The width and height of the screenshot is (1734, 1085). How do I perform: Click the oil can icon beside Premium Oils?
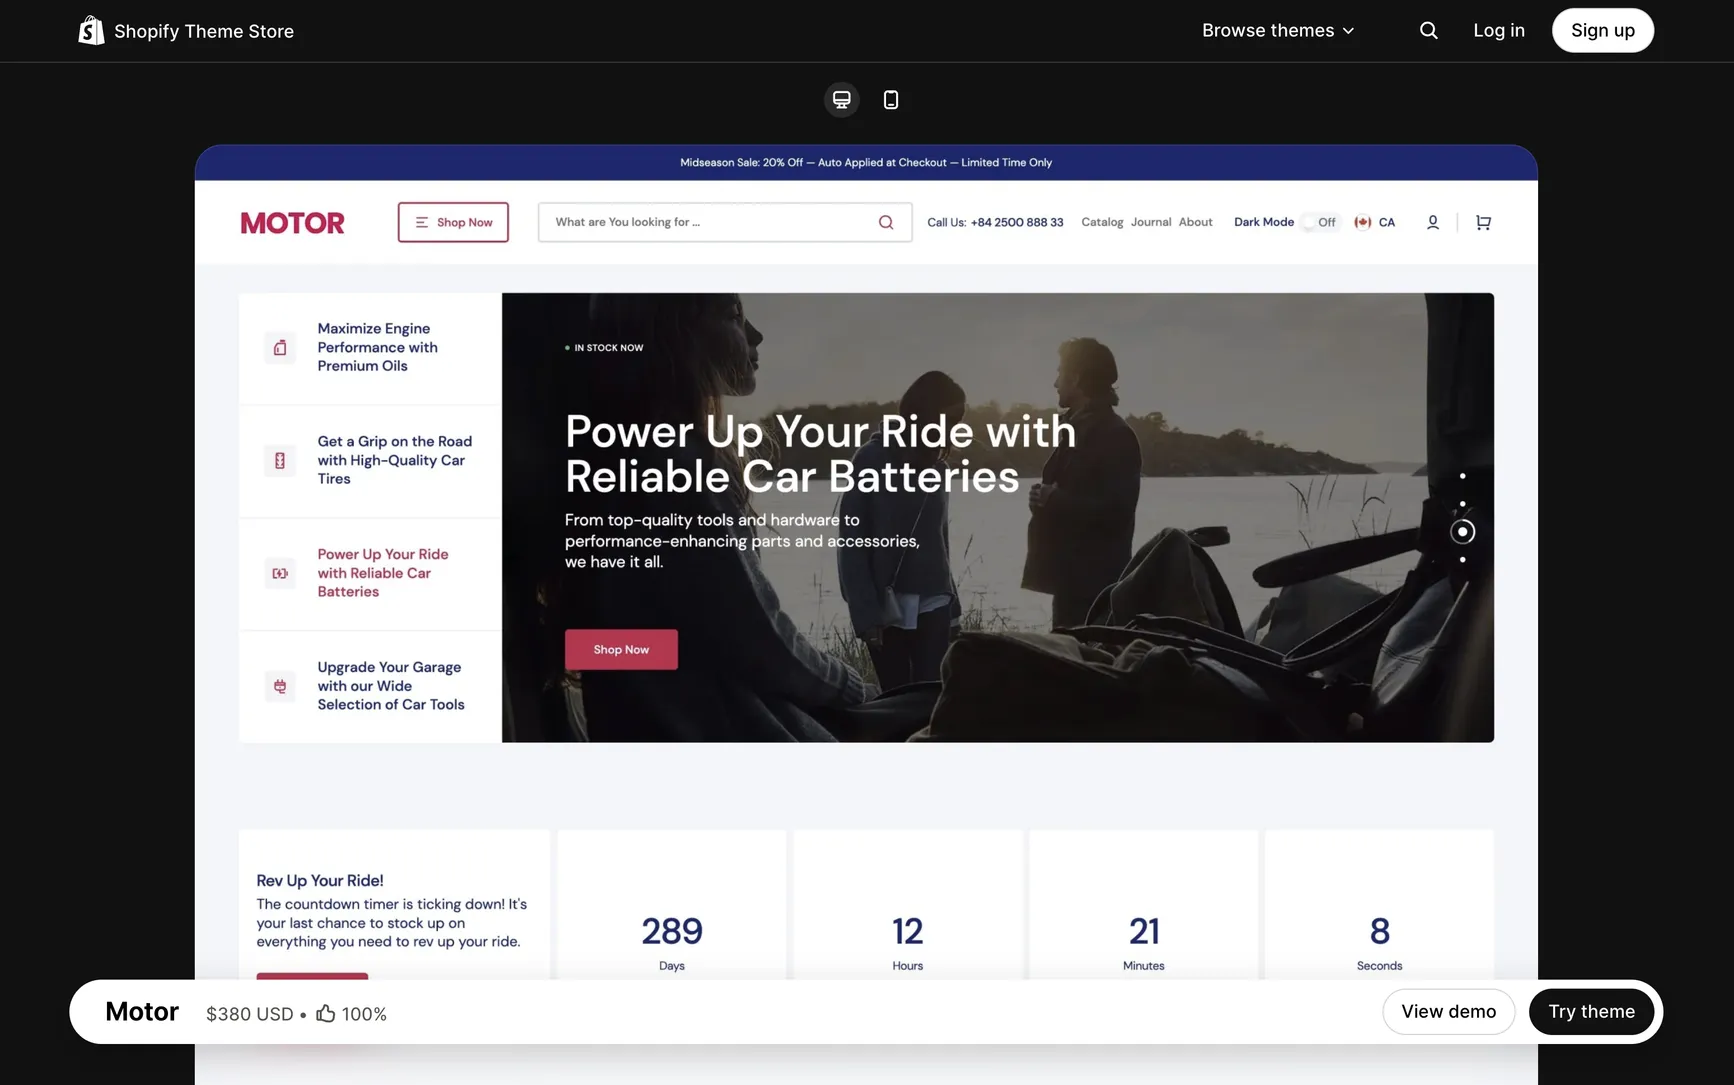coord(280,347)
